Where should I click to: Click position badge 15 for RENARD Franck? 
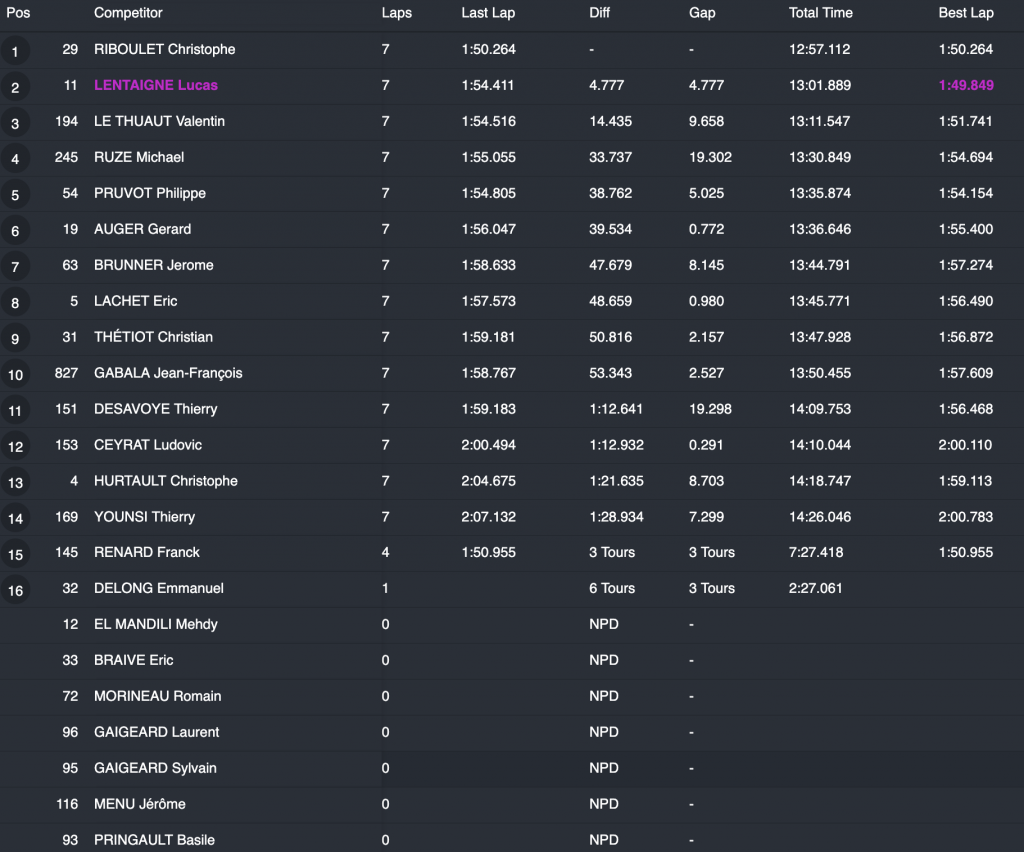coord(15,554)
